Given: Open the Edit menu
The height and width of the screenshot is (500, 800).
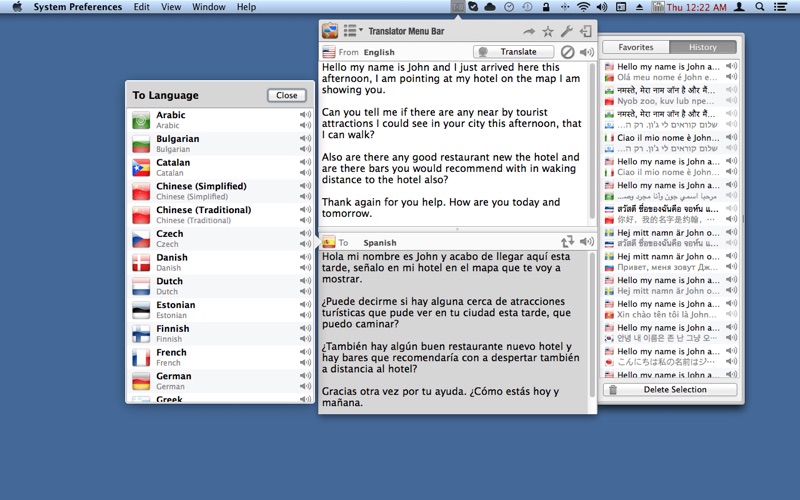Looking at the screenshot, I should (x=141, y=7).
